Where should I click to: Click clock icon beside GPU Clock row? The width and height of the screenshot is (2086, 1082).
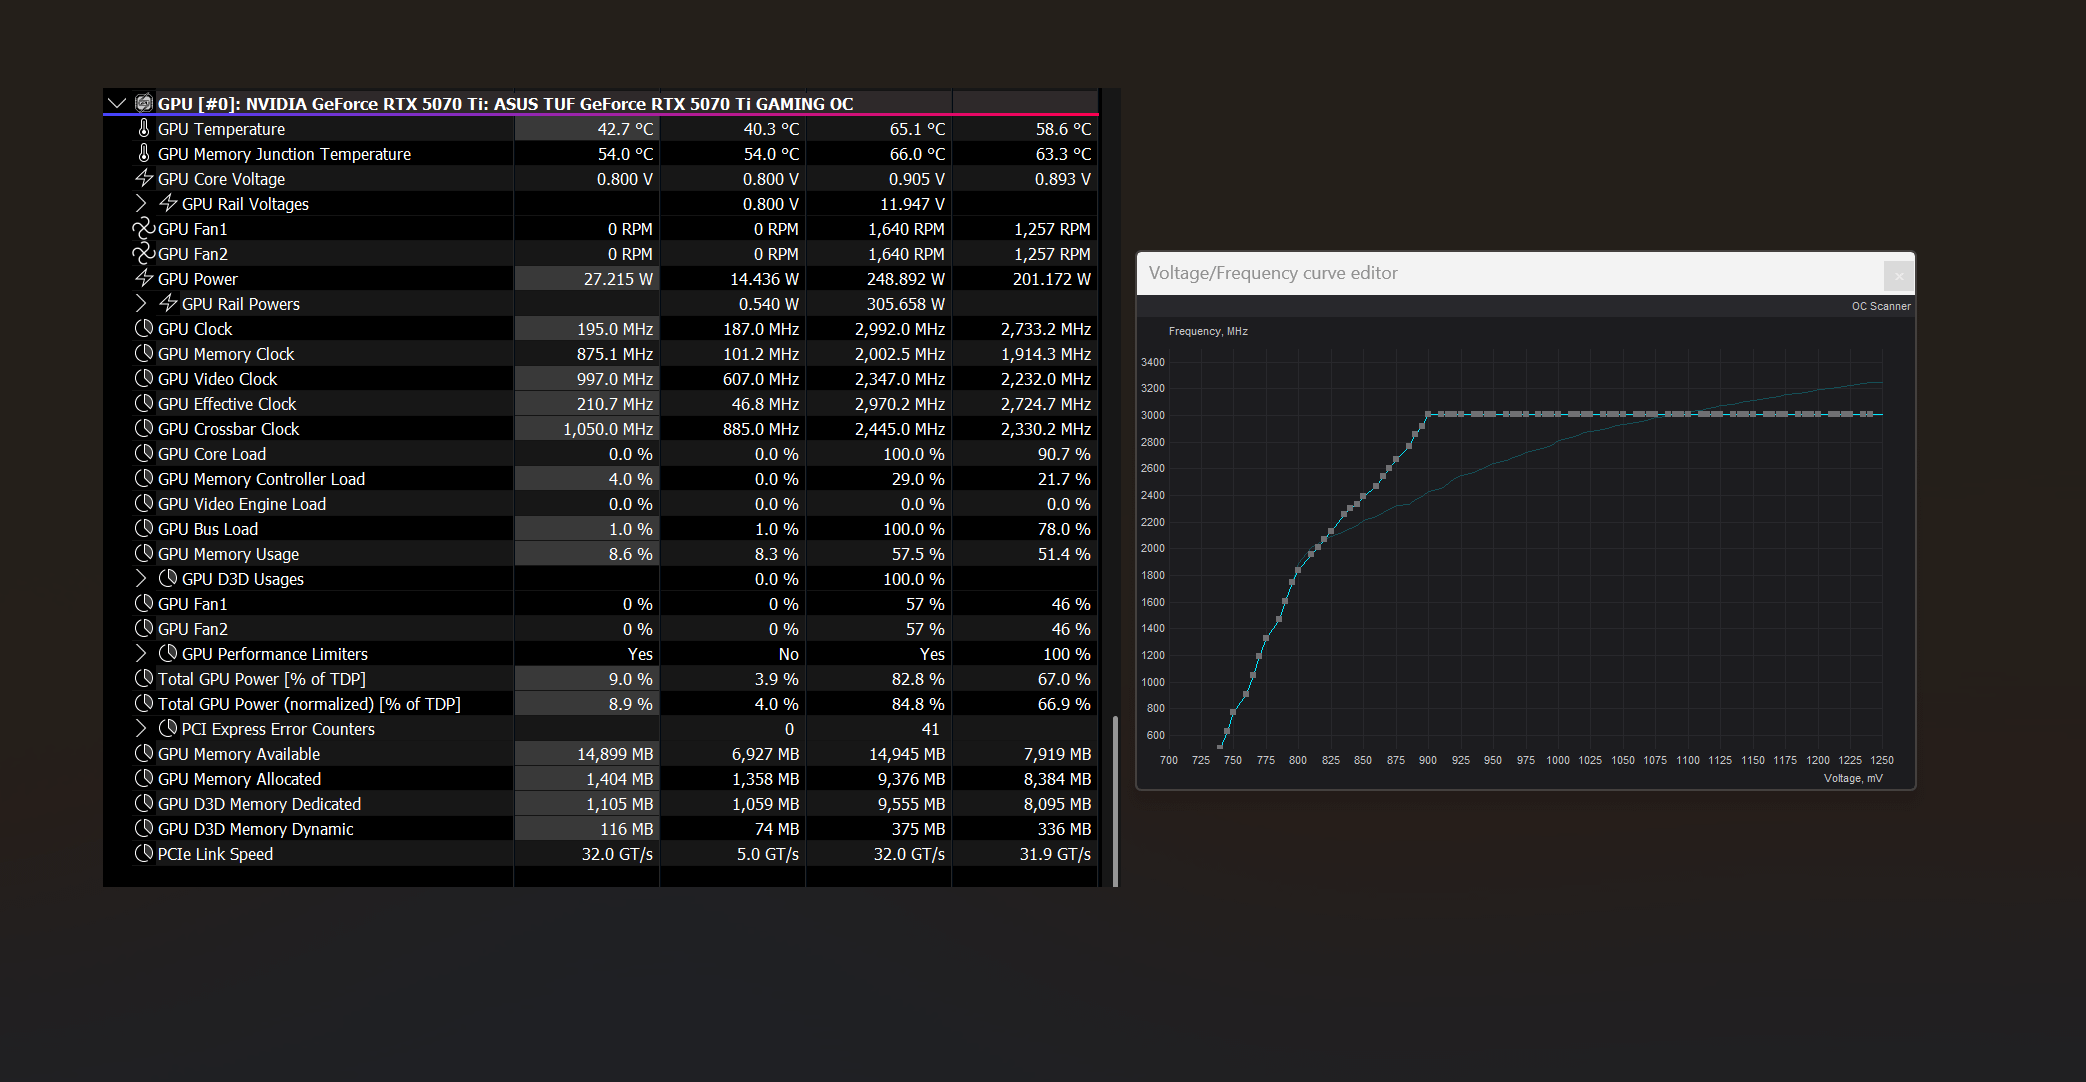(x=144, y=328)
